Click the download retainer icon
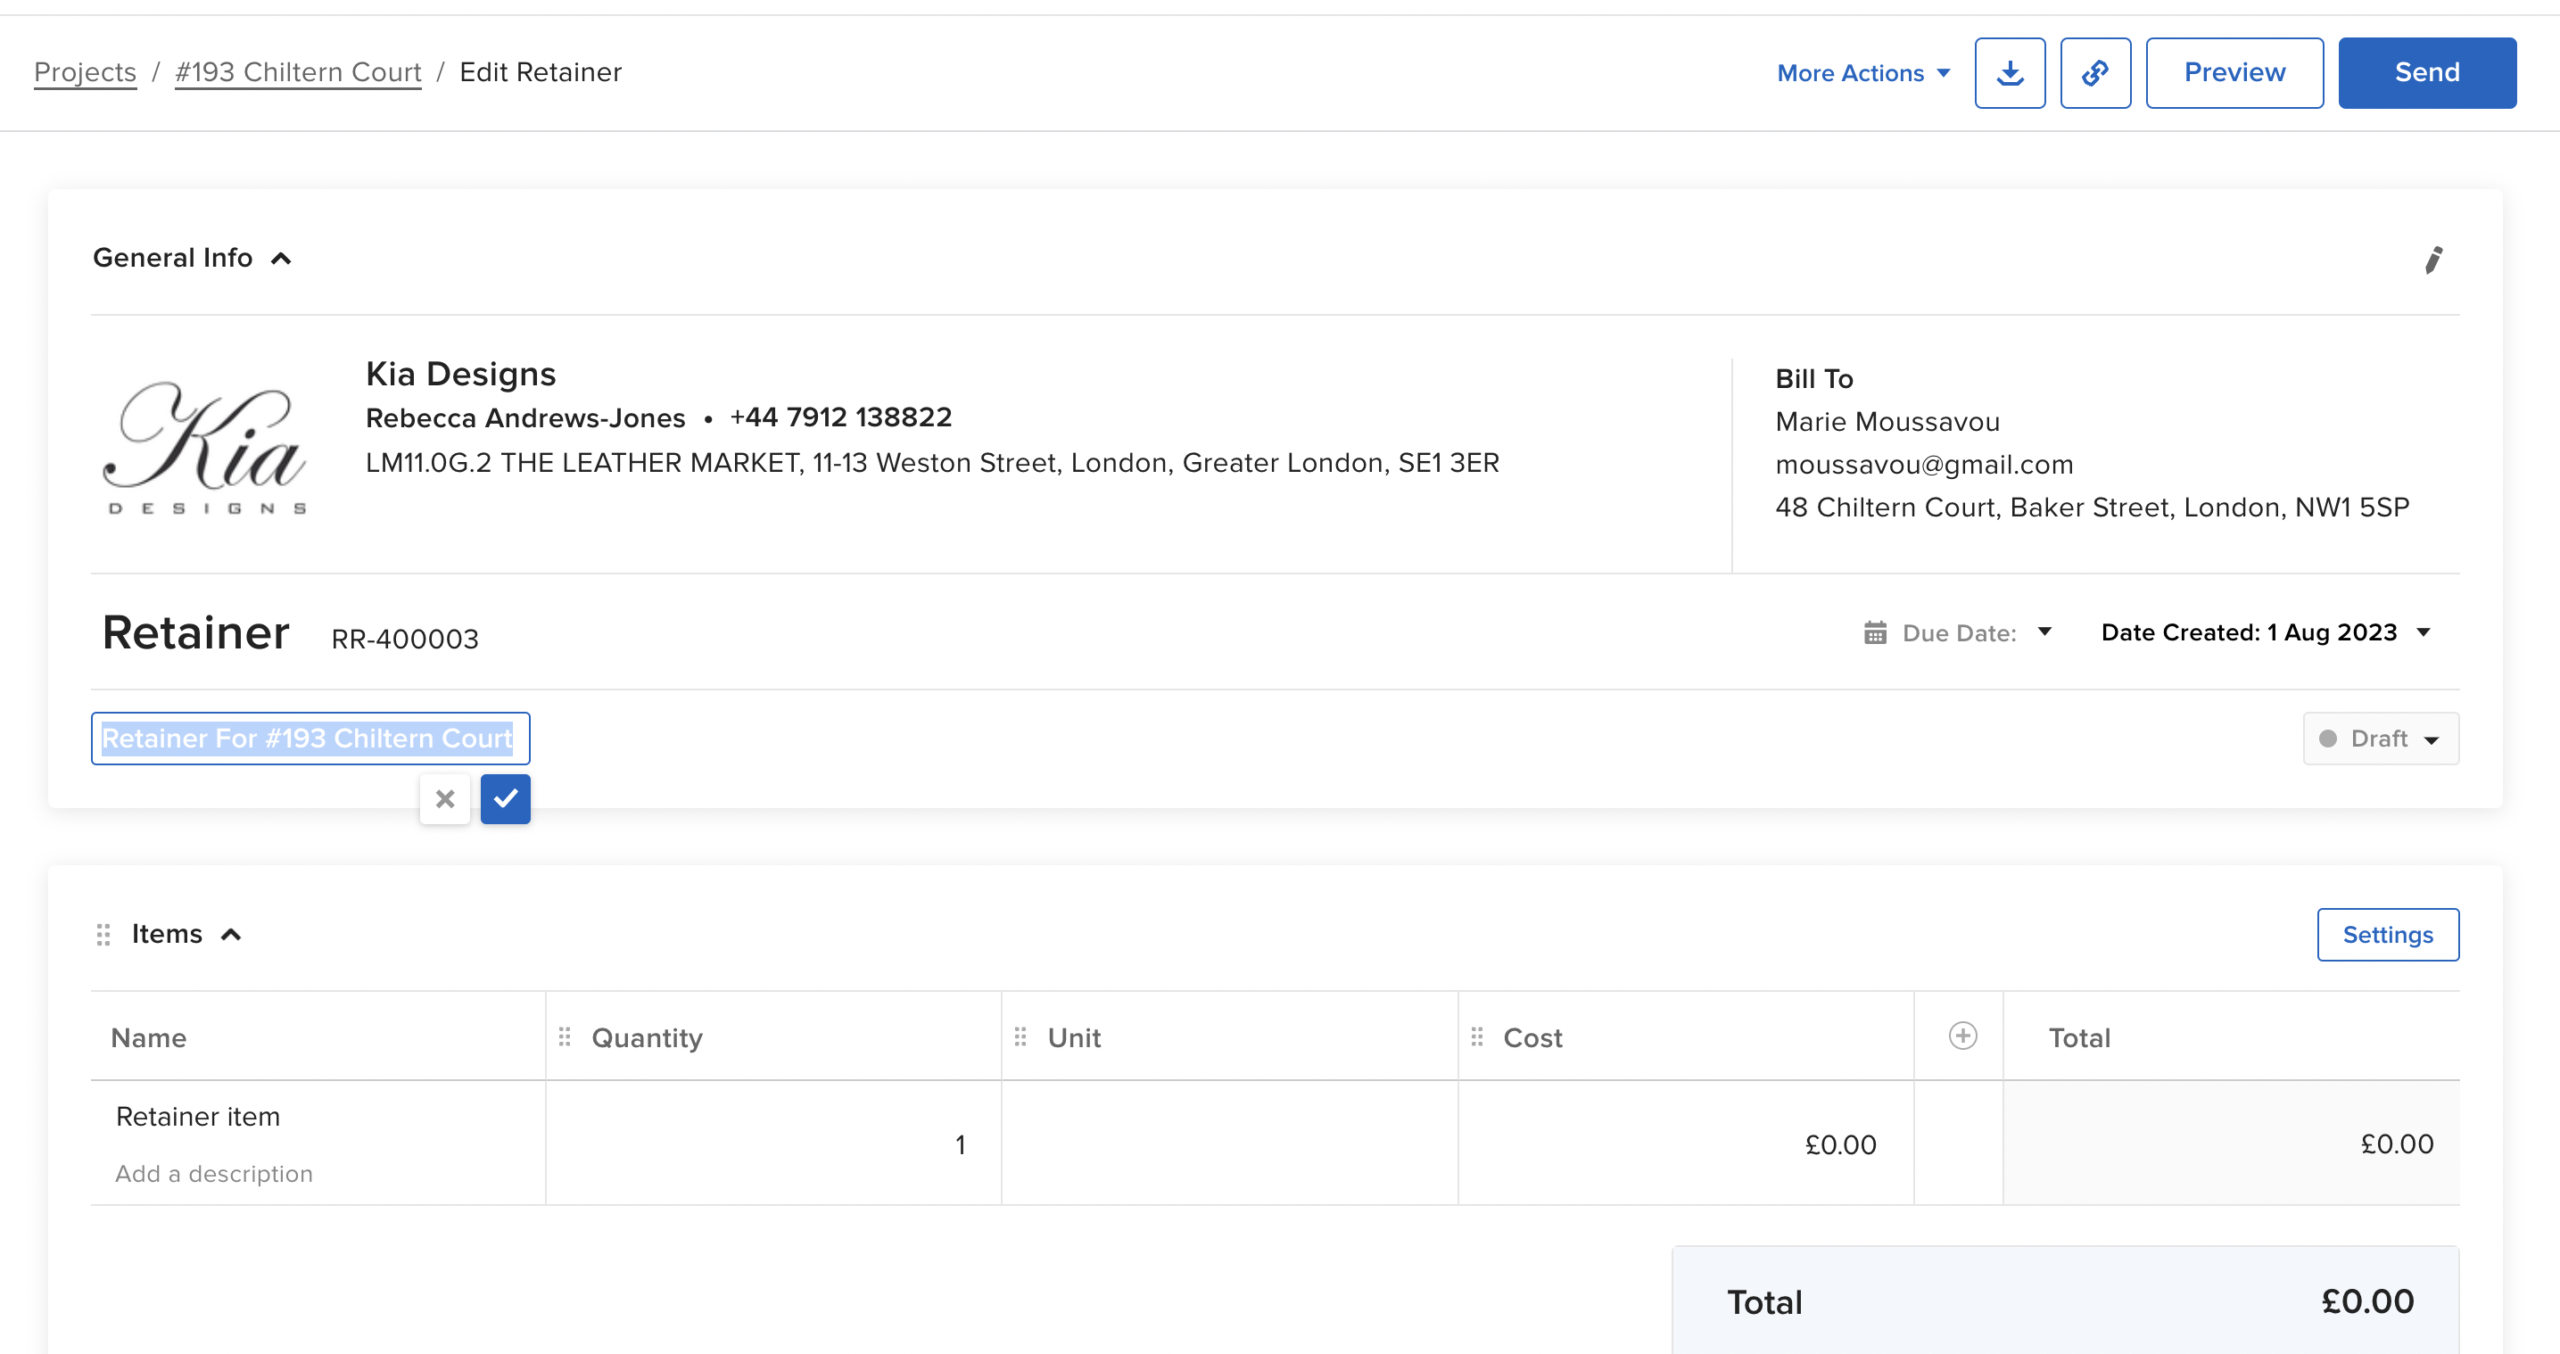 (2009, 73)
